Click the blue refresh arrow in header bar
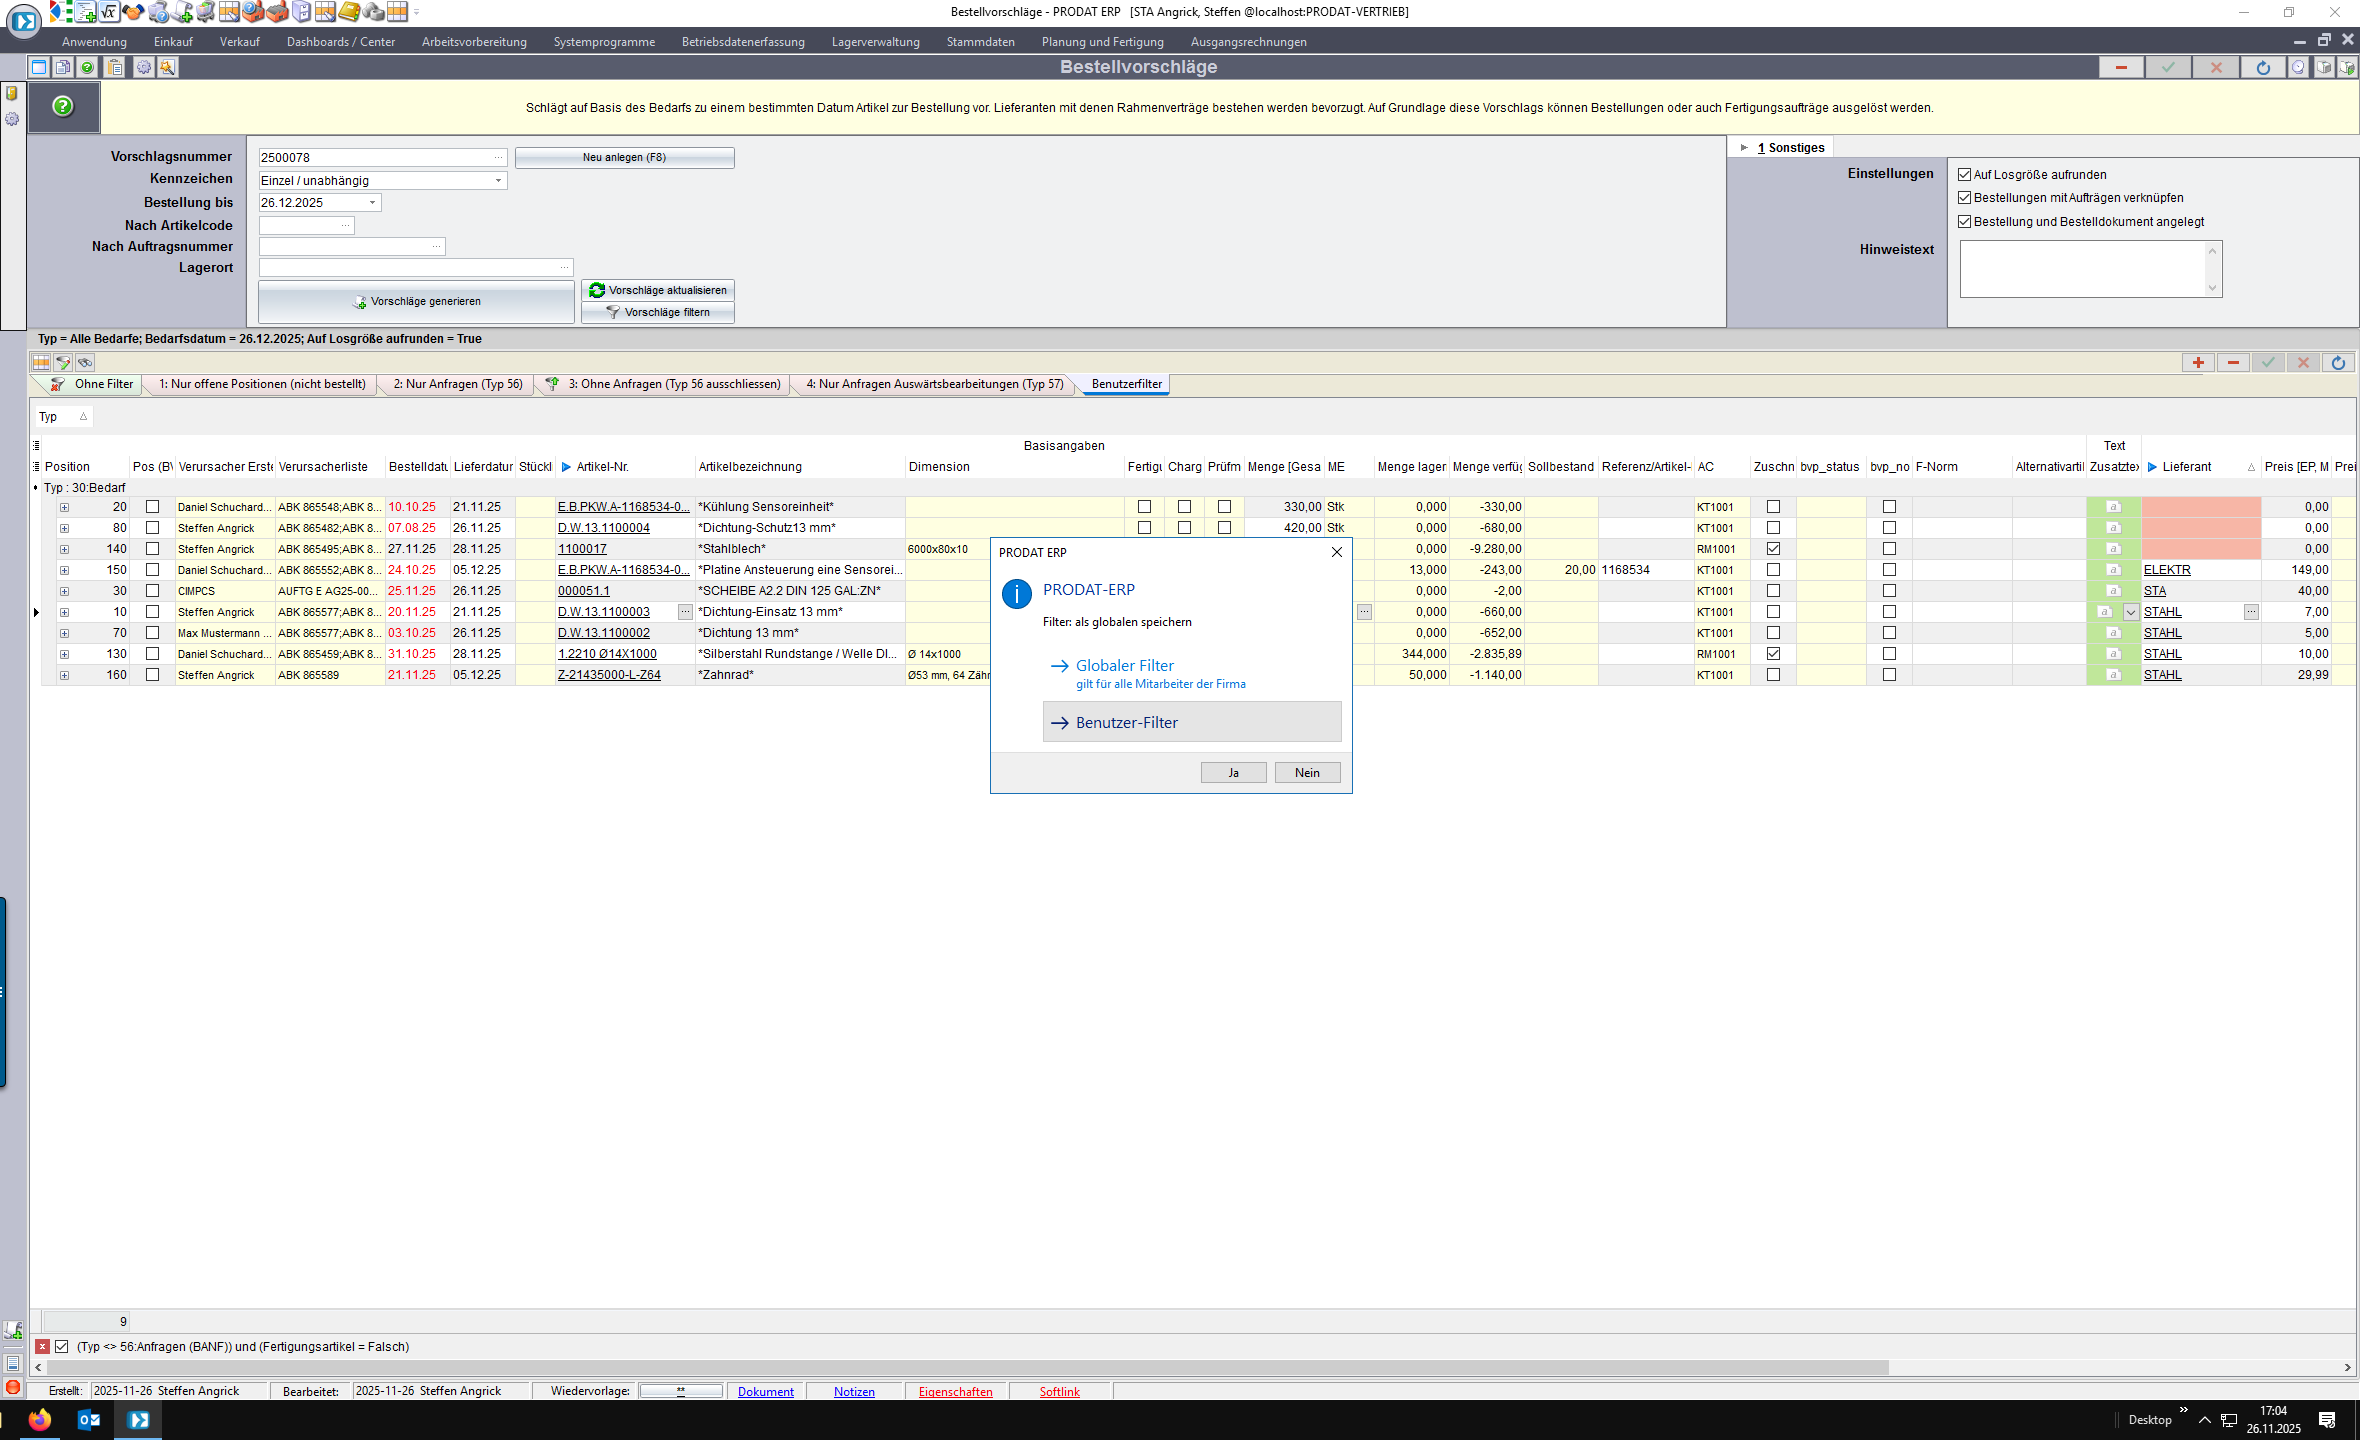Image resolution: width=2360 pixels, height=1440 pixels. point(2263,67)
